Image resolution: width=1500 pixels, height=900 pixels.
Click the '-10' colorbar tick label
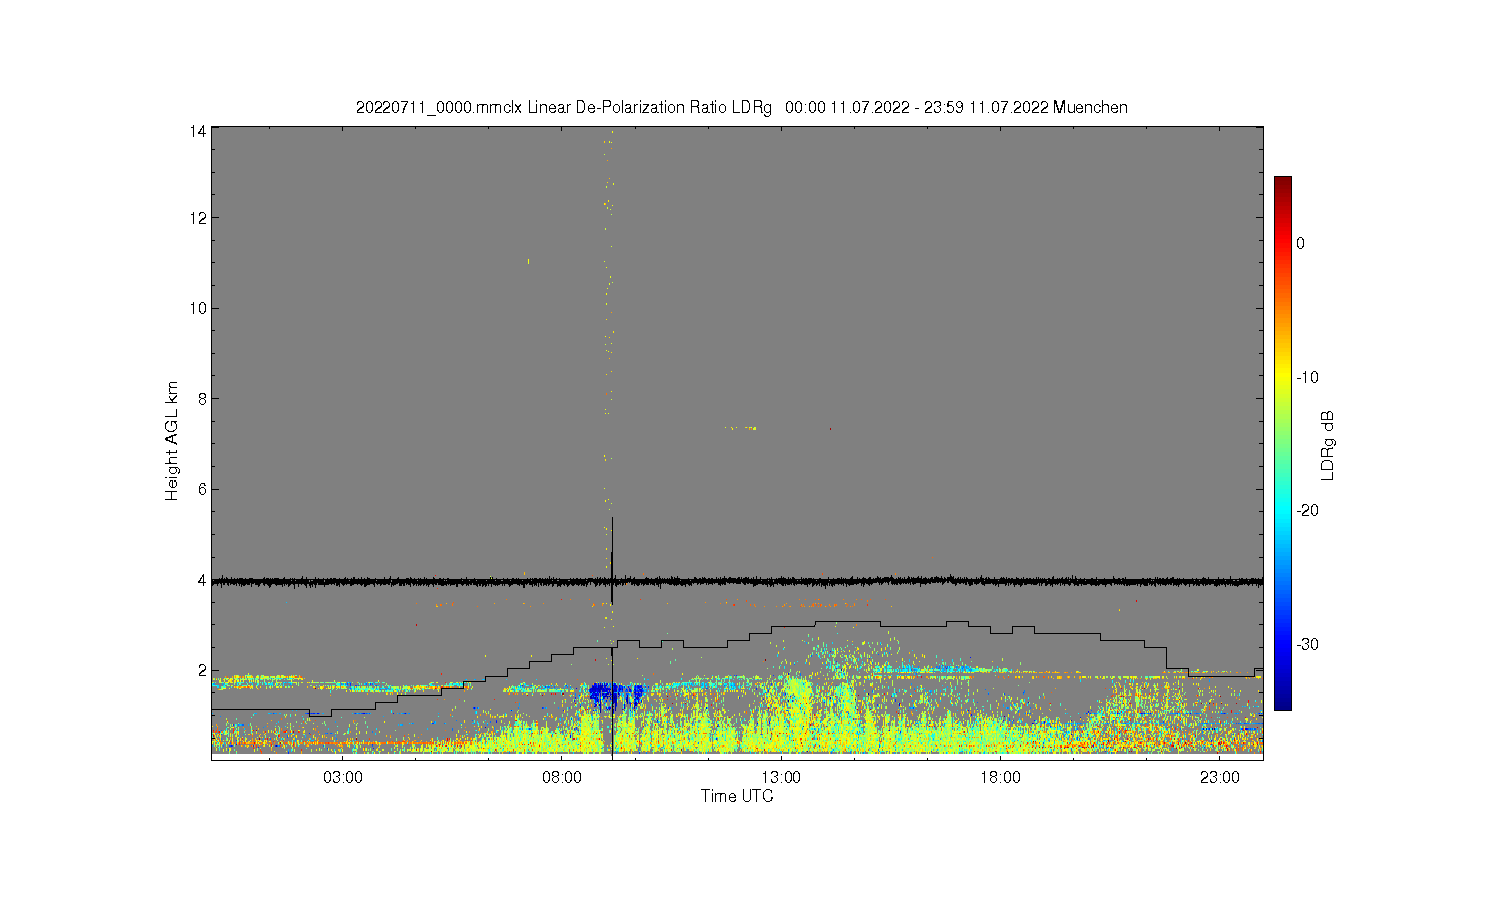[1307, 377]
